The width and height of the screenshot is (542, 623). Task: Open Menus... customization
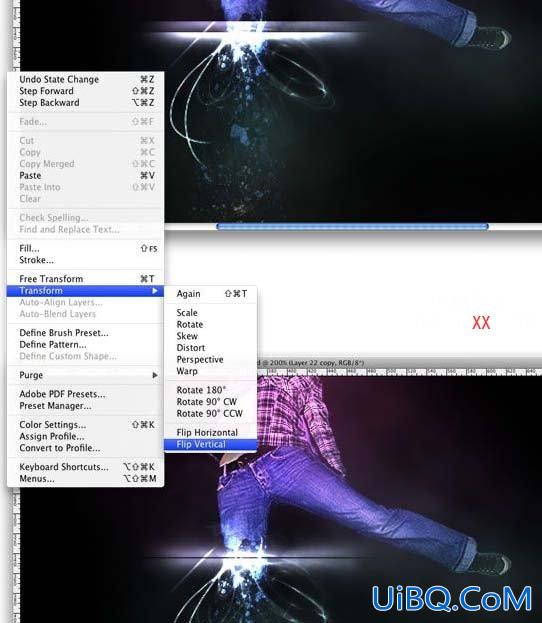[x=85, y=478]
